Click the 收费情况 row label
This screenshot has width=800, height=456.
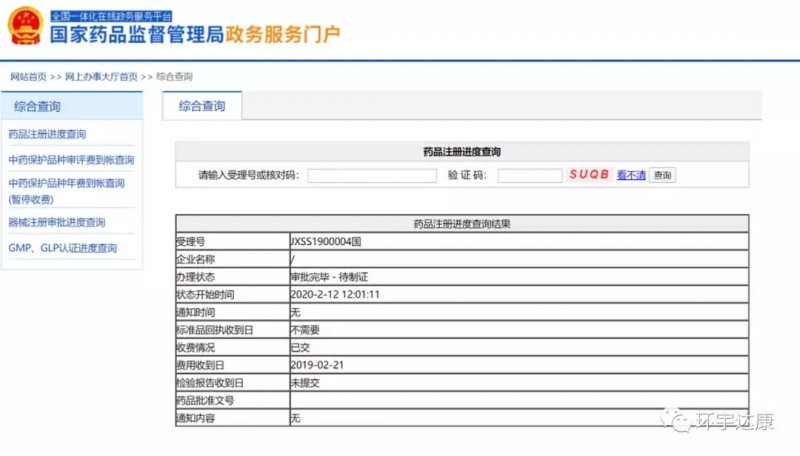[x=195, y=348]
